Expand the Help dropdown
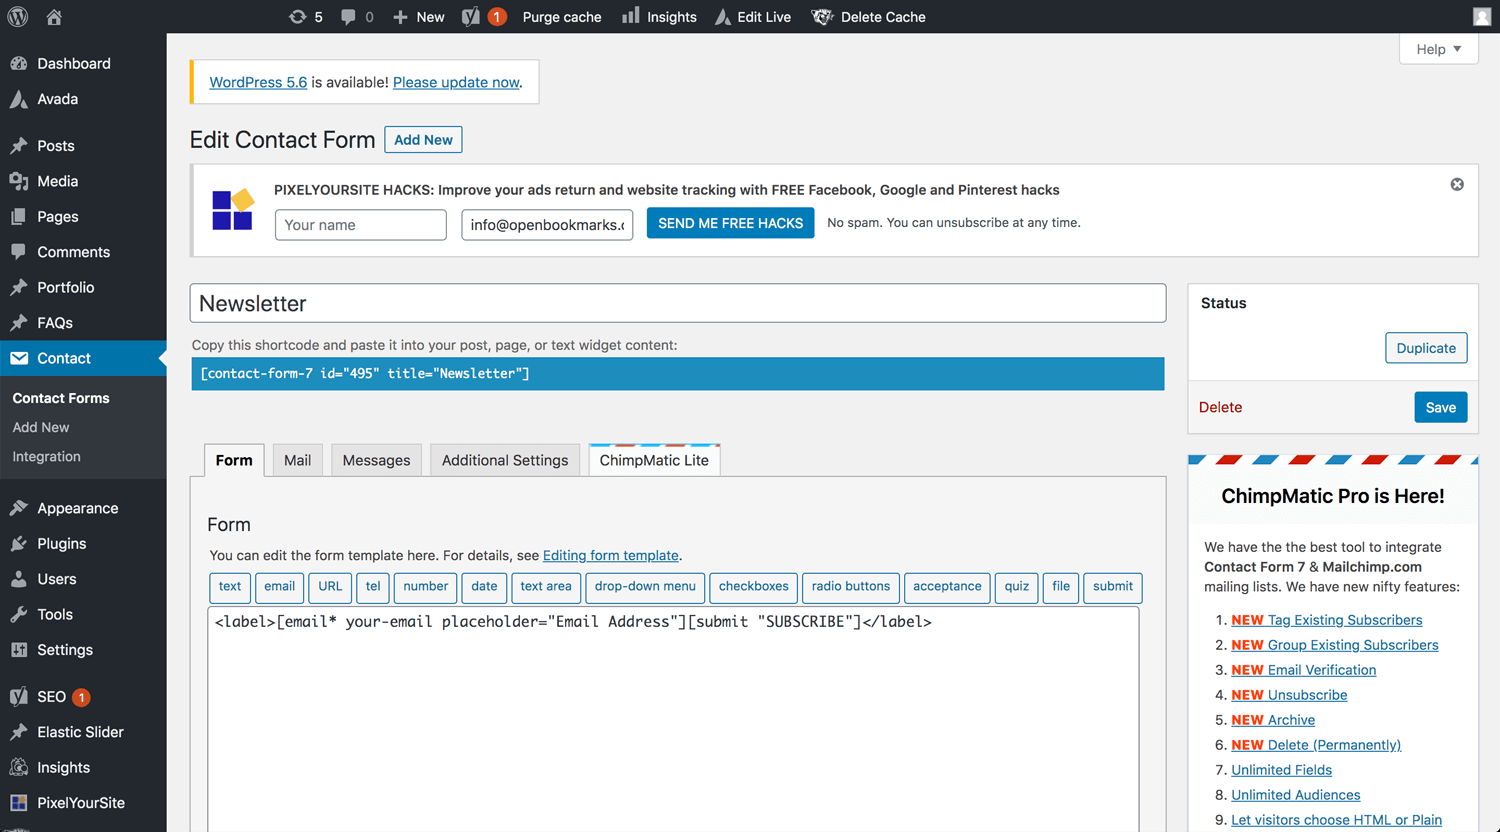Image resolution: width=1500 pixels, height=832 pixels. pos(1439,49)
